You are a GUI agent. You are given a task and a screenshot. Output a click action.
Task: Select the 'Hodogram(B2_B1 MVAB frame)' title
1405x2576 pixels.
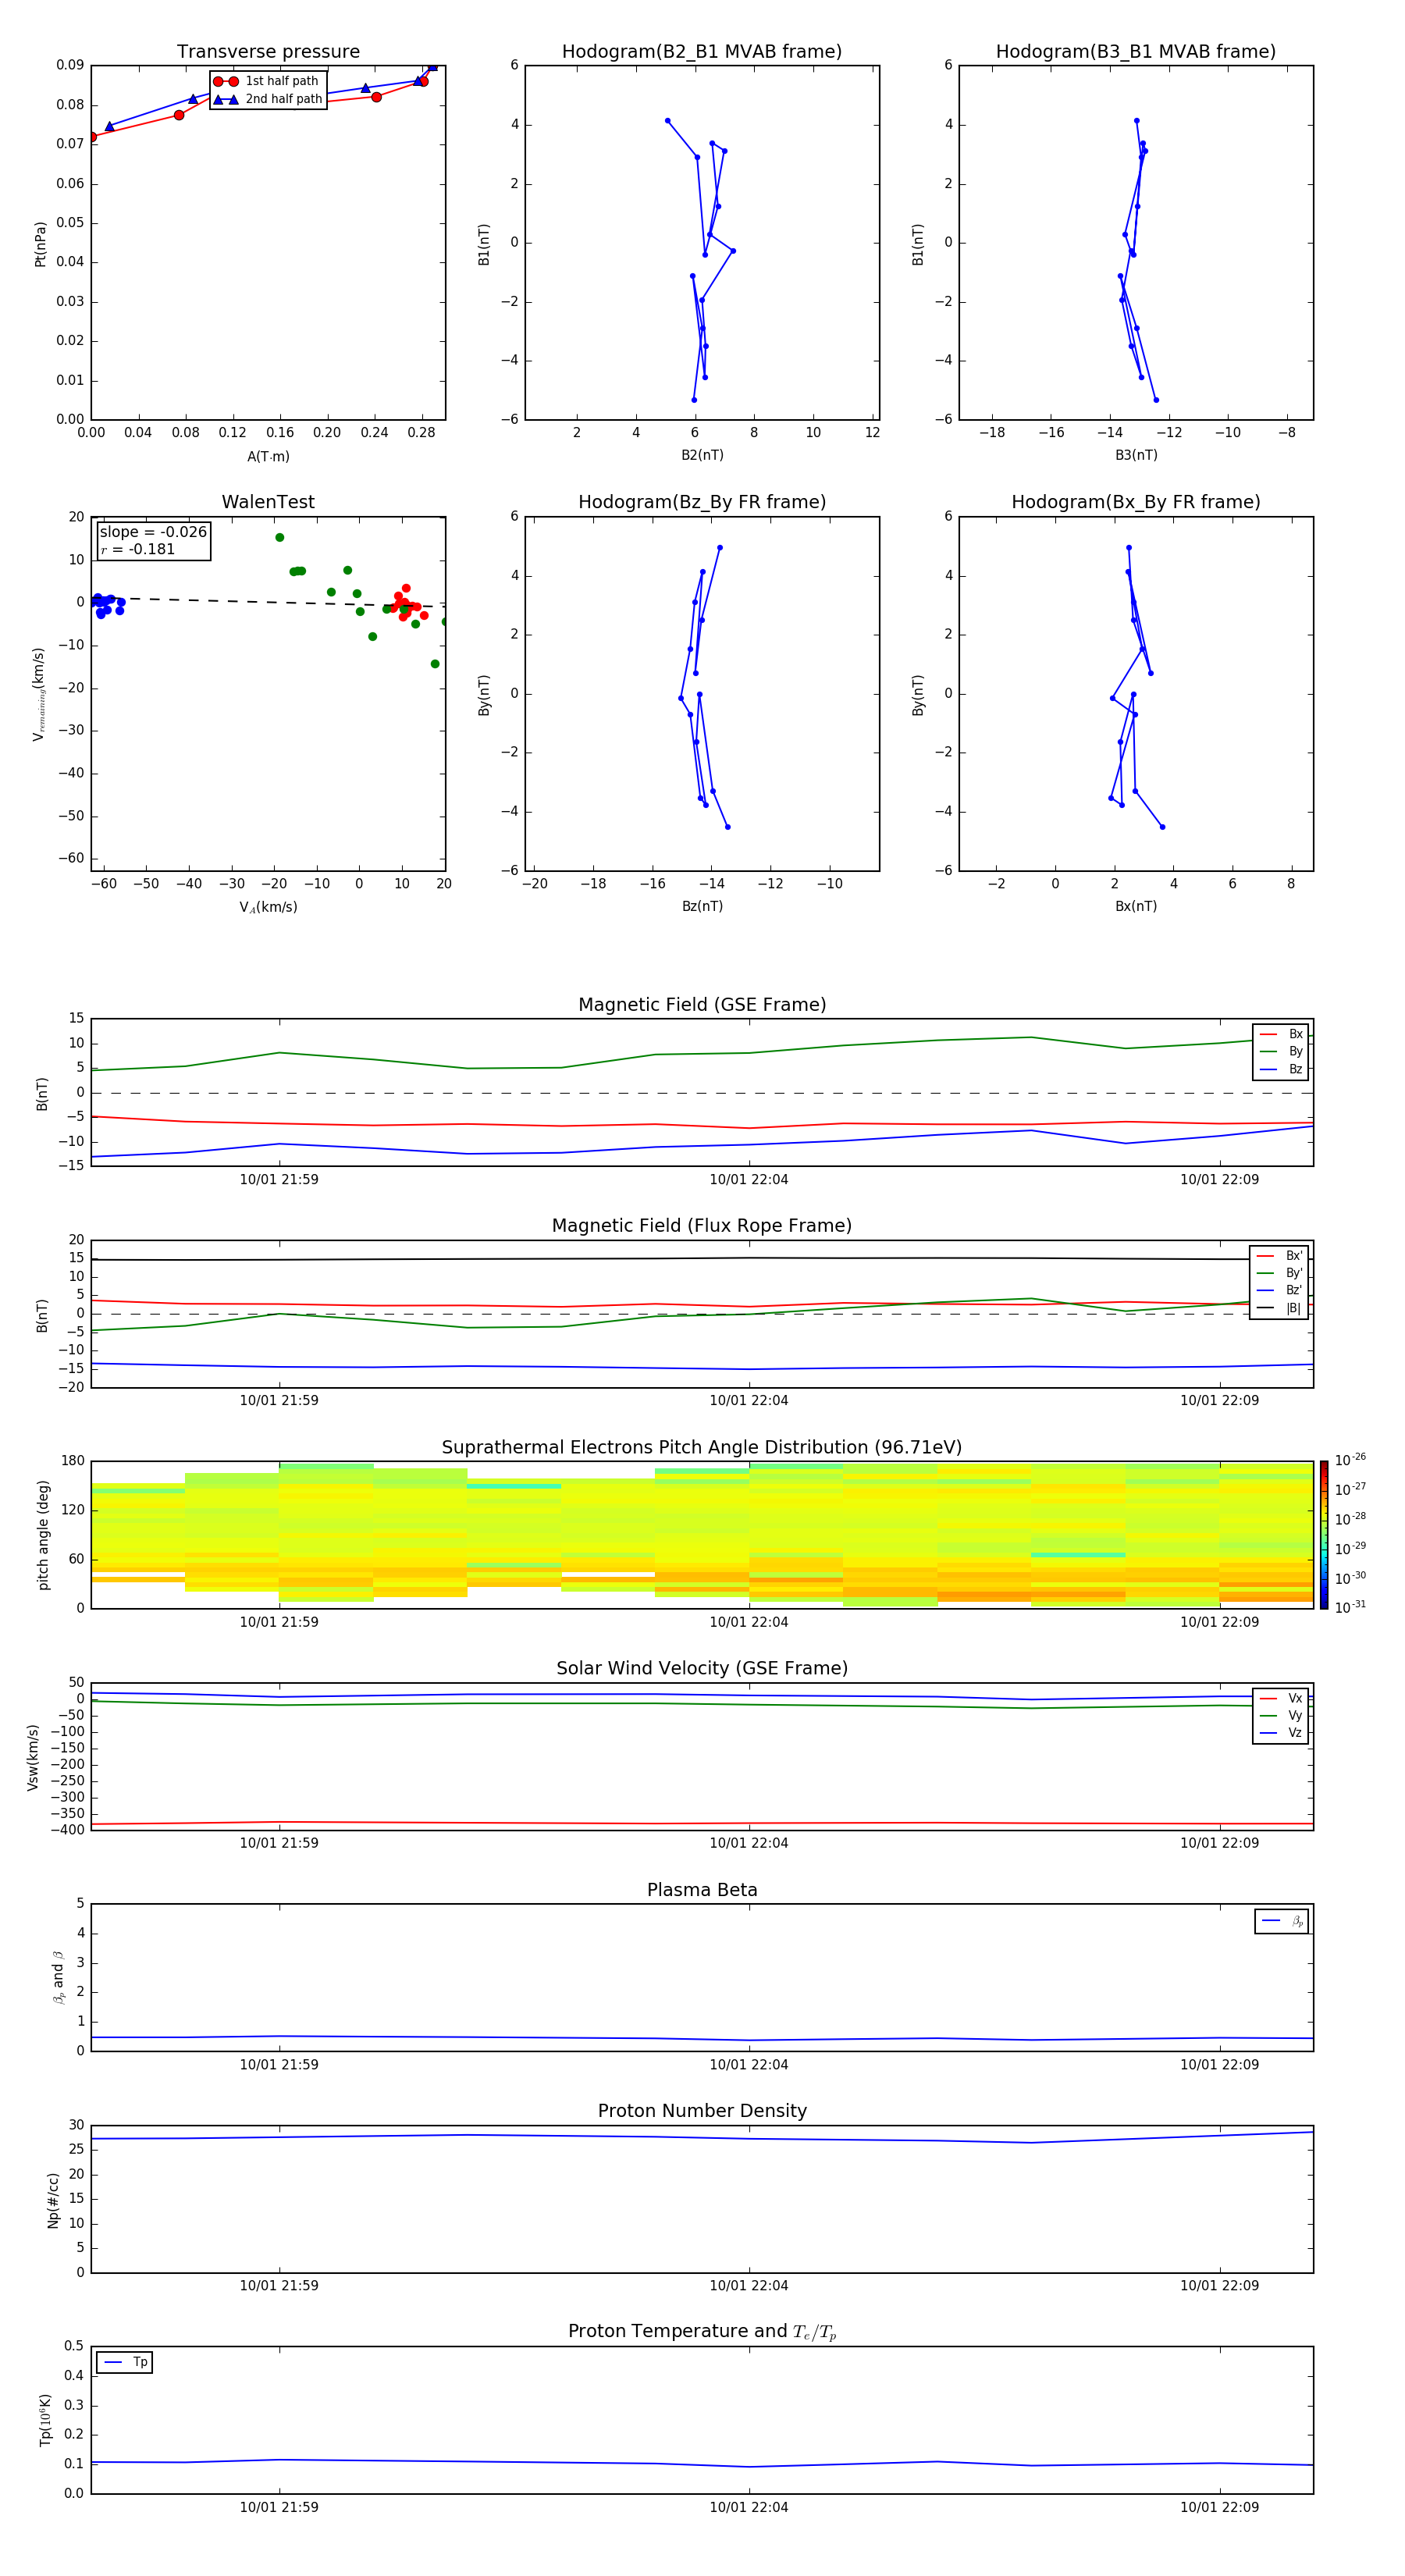702,52
